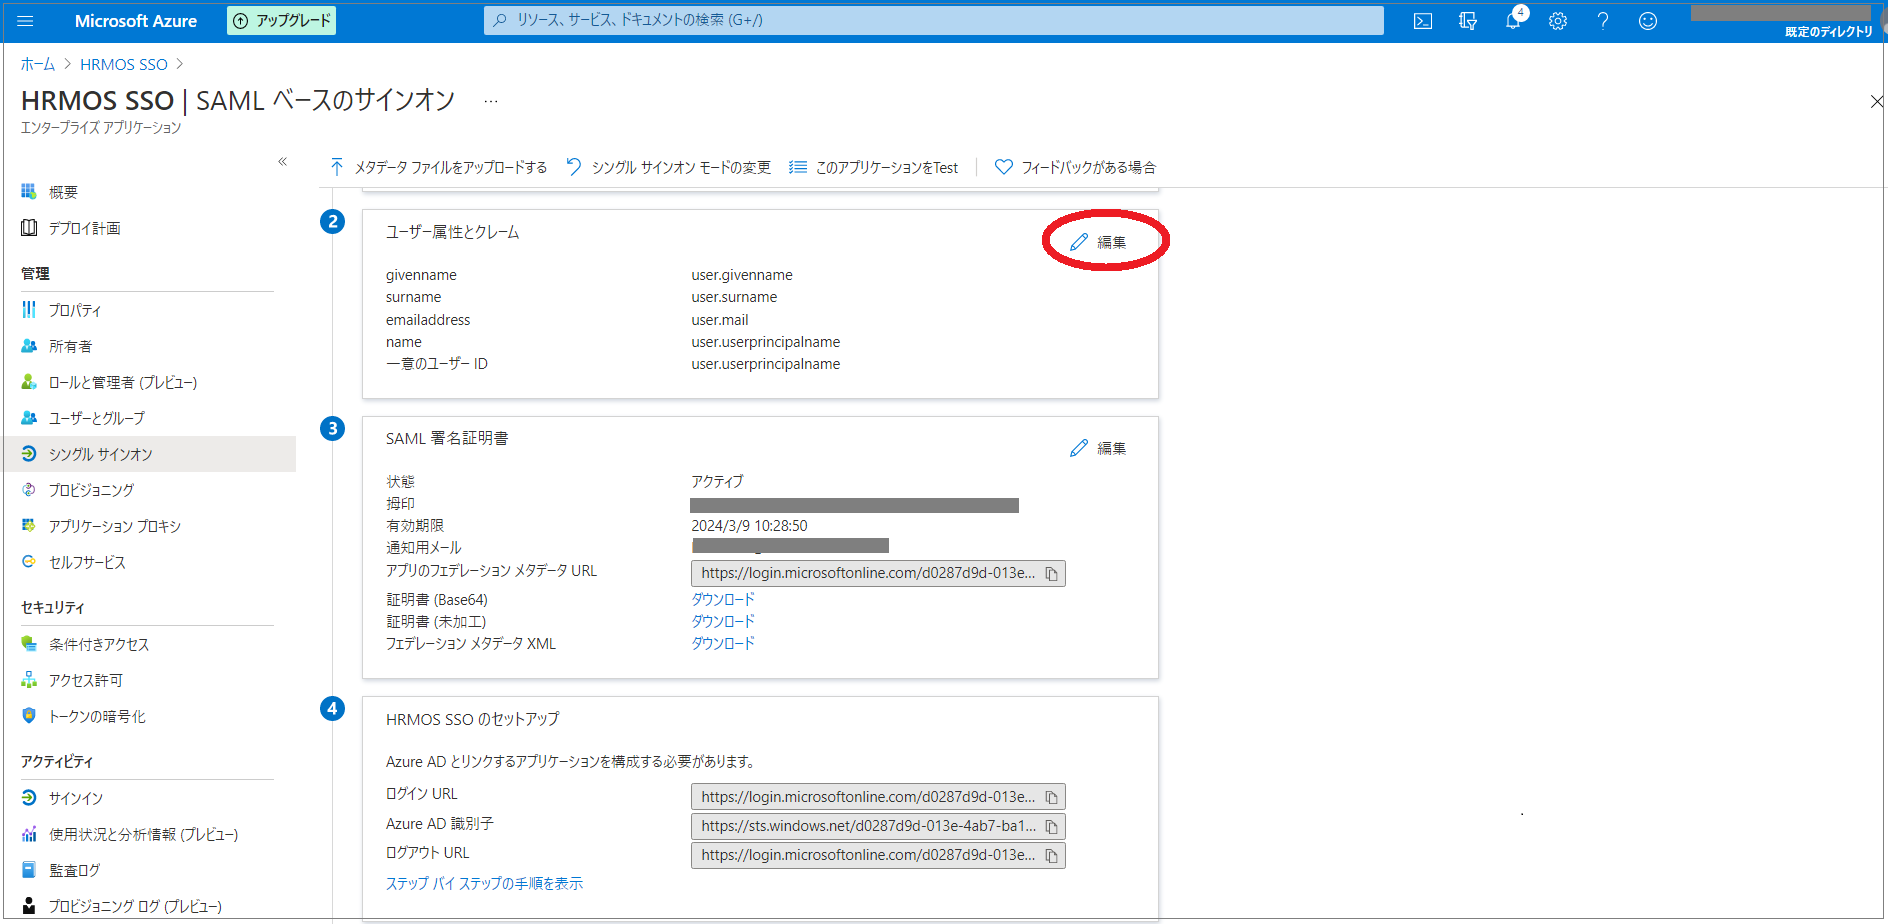Click the HRMOS SSO breadcrumb link
Image resolution: width=1888 pixels, height=924 pixels.
(124, 64)
